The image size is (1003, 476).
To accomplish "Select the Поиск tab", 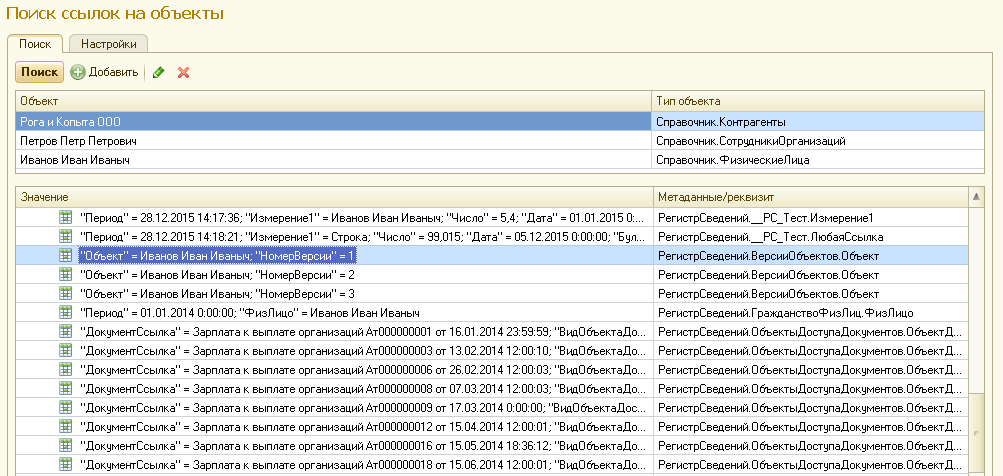I will [35, 44].
